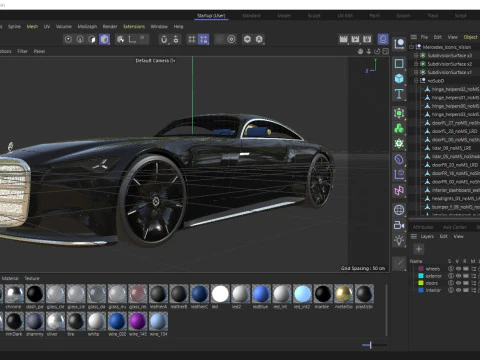Click the magnet Snap icon
Image resolution: width=480 pixels, height=360 pixels.
pyautogui.click(x=164, y=39)
